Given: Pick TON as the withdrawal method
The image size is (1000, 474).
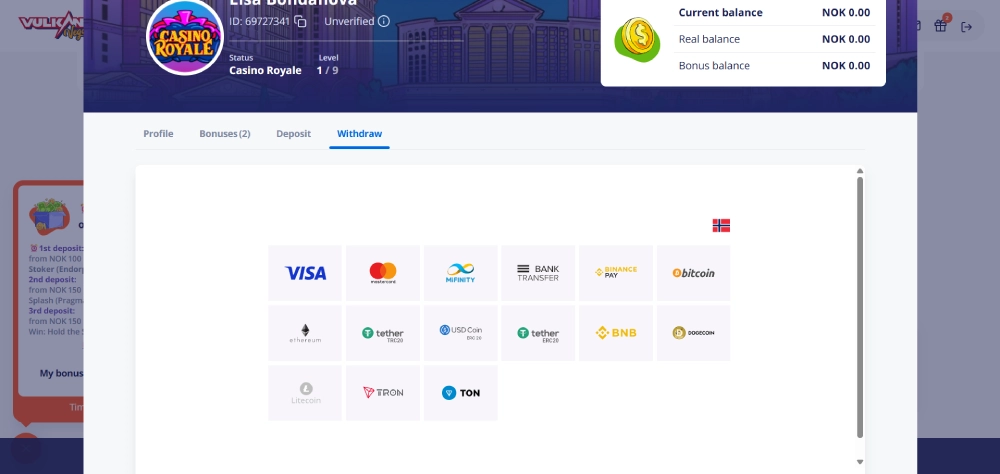Looking at the screenshot, I should 460,393.
